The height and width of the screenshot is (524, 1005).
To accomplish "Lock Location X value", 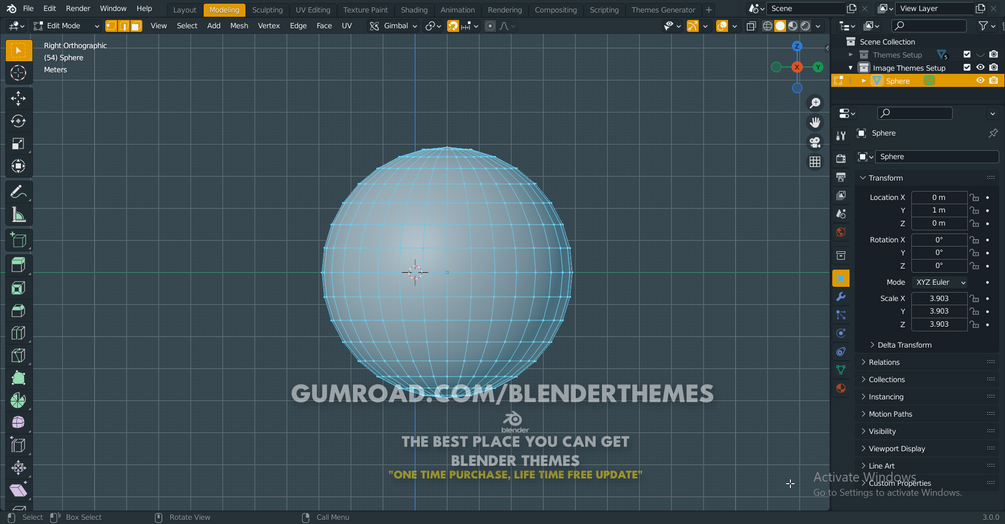I will (974, 197).
